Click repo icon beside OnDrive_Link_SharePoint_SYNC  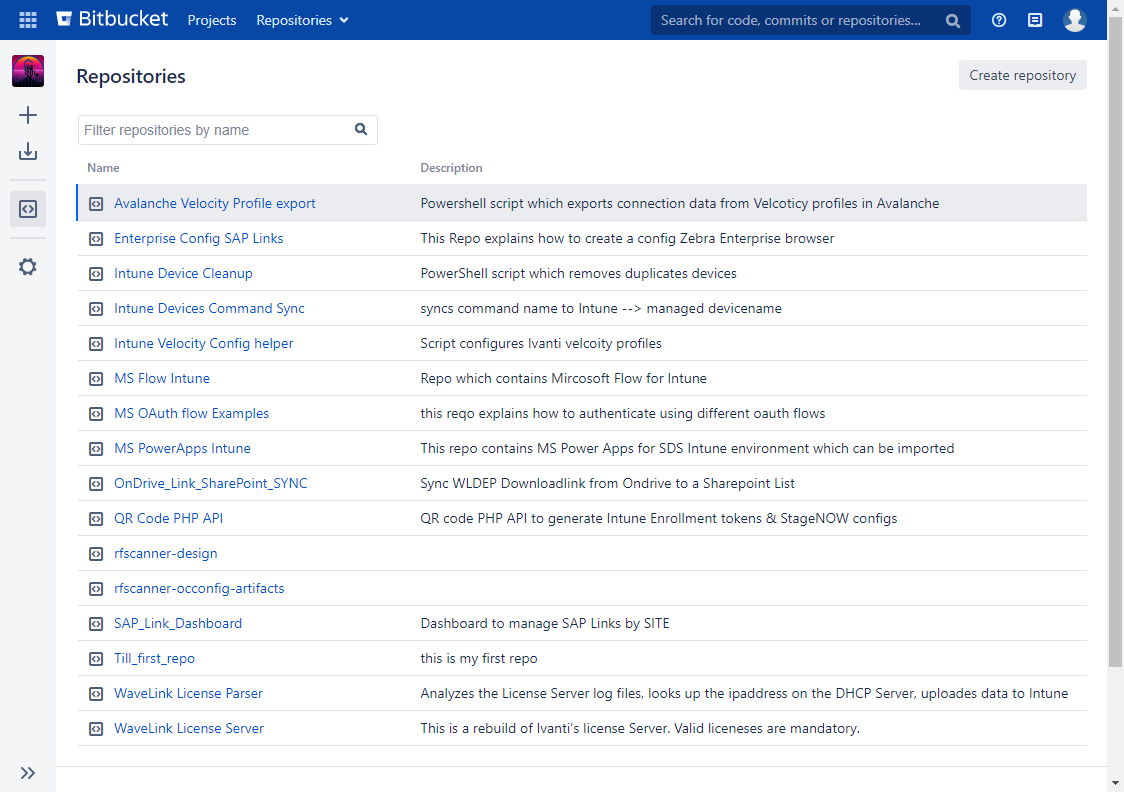96,484
